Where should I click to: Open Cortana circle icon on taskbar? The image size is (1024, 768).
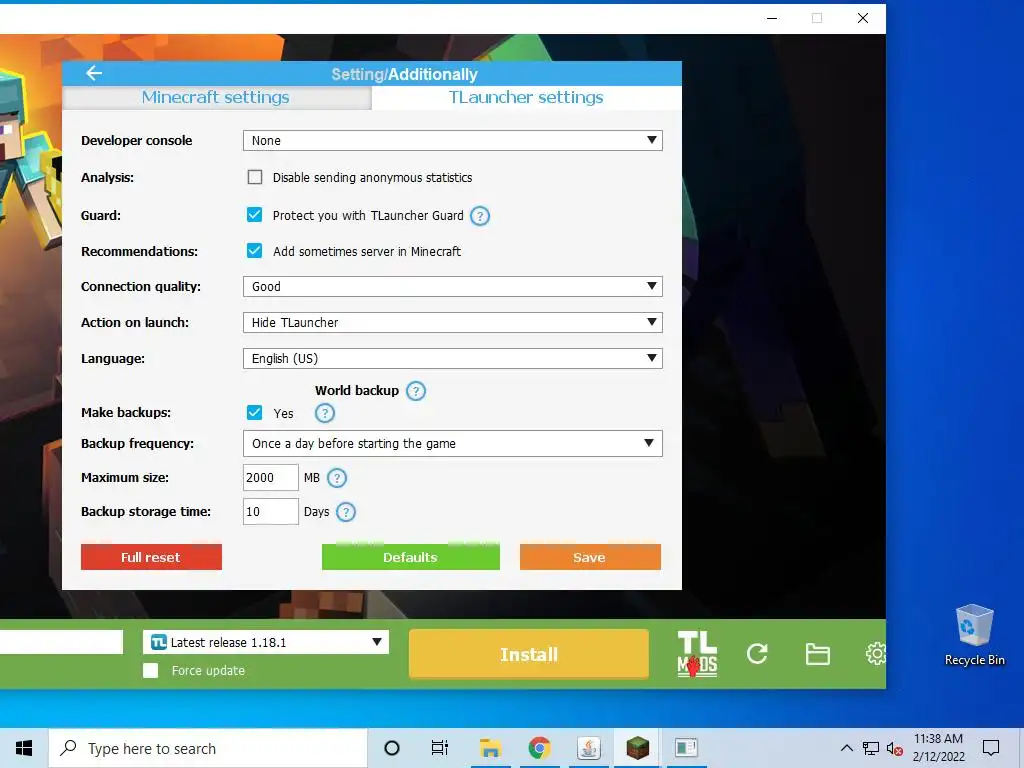coord(392,748)
